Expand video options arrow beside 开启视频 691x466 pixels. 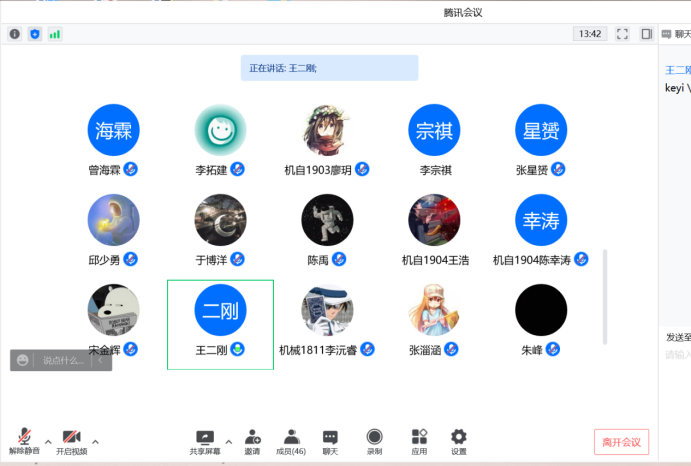tap(96, 441)
